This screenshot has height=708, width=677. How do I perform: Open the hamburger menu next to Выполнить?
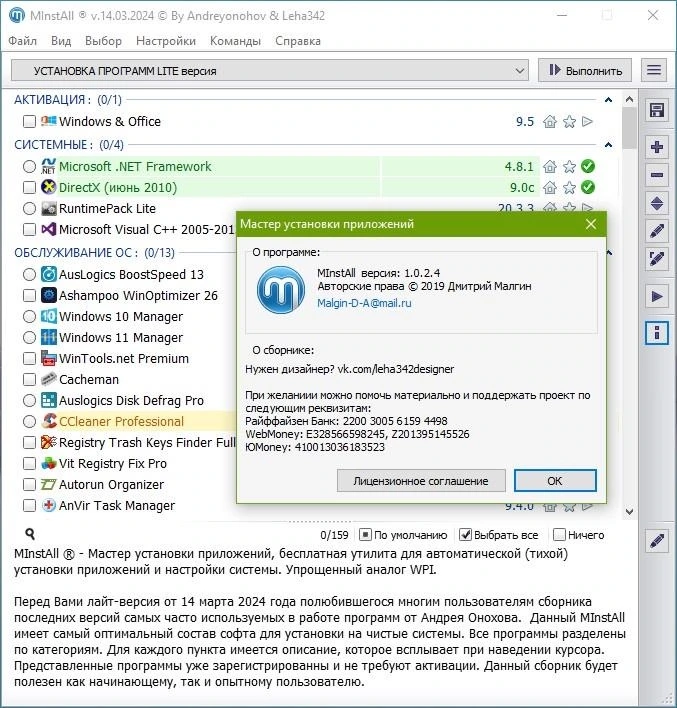click(x=654, y=70)
